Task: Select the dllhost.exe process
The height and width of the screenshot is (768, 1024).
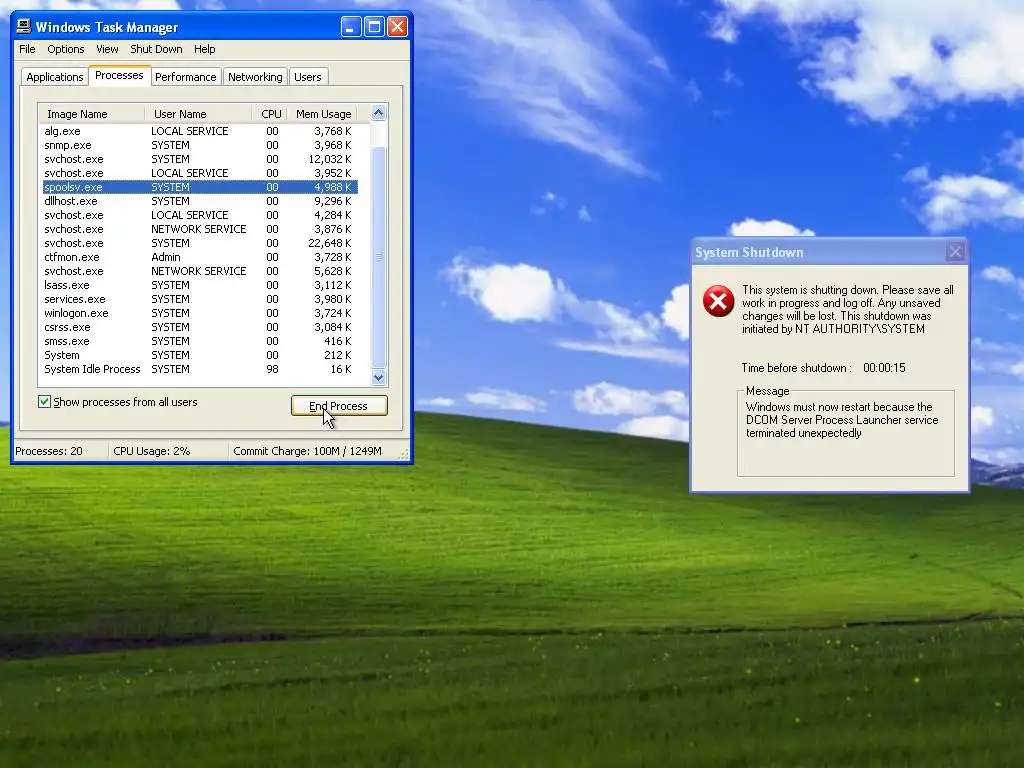Action: [200, 201]
